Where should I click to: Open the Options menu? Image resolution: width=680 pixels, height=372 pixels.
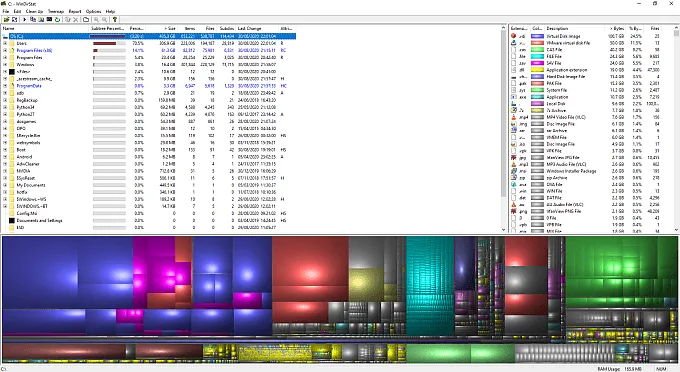click(x=93, y=11)
